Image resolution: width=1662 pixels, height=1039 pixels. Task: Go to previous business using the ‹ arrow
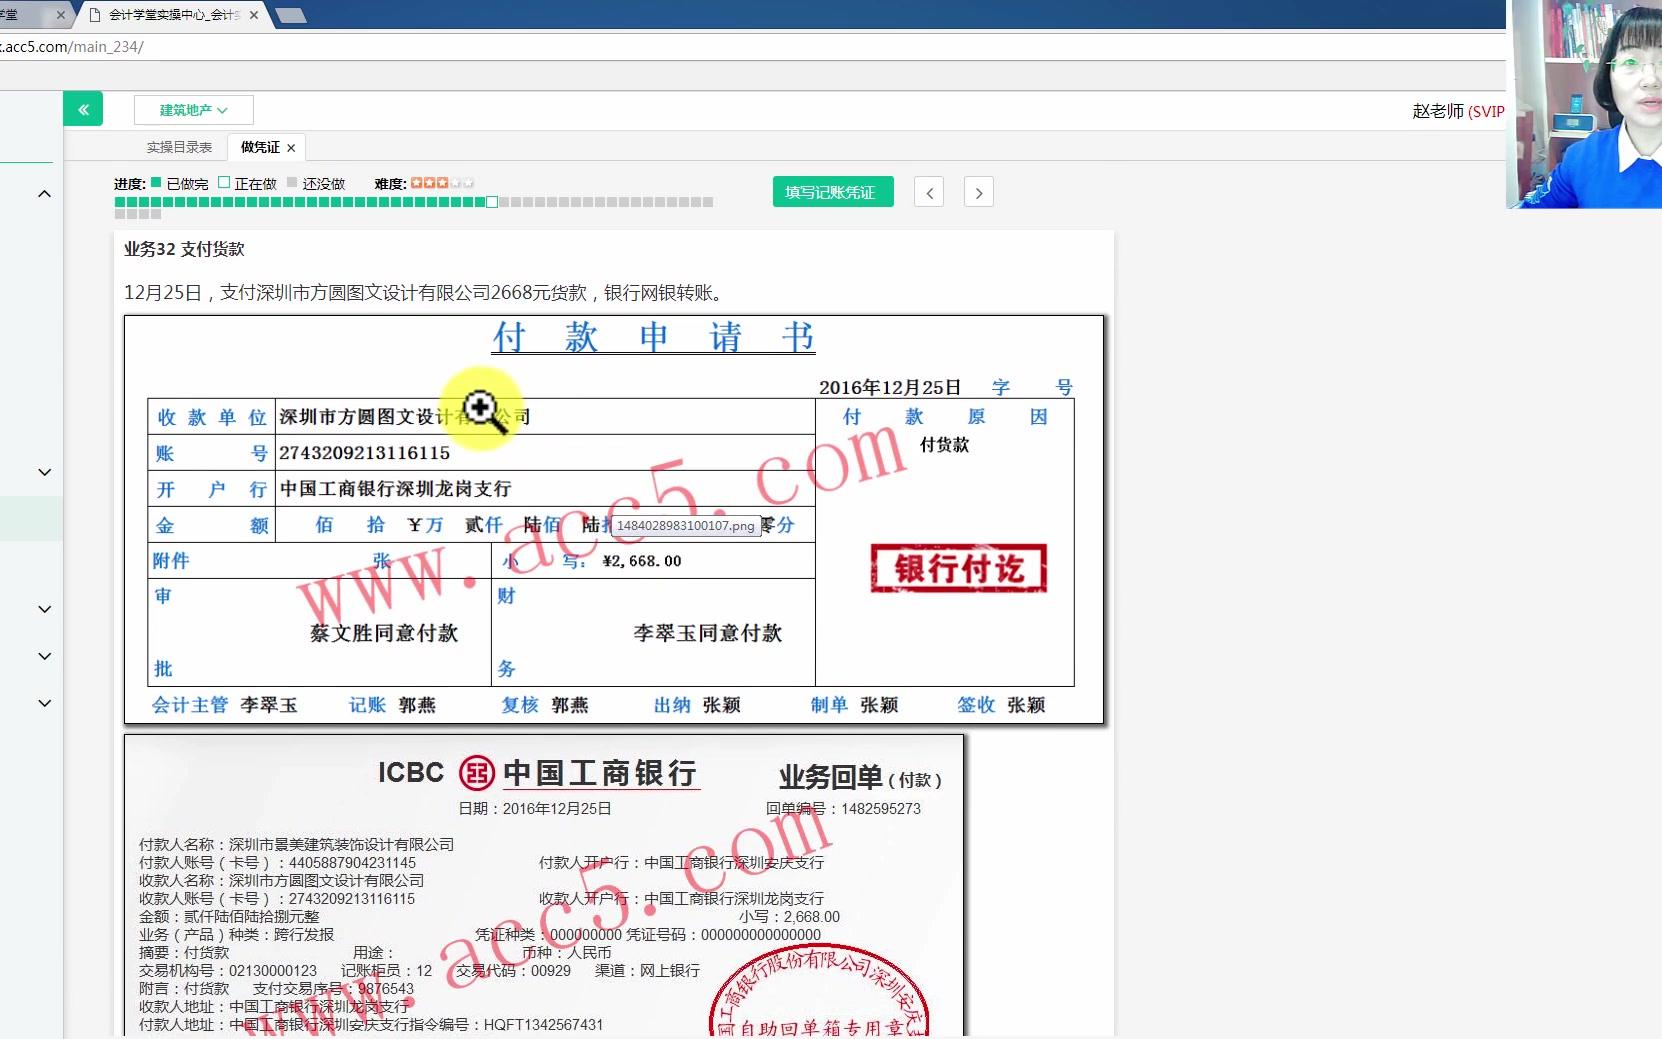[928, 191]
